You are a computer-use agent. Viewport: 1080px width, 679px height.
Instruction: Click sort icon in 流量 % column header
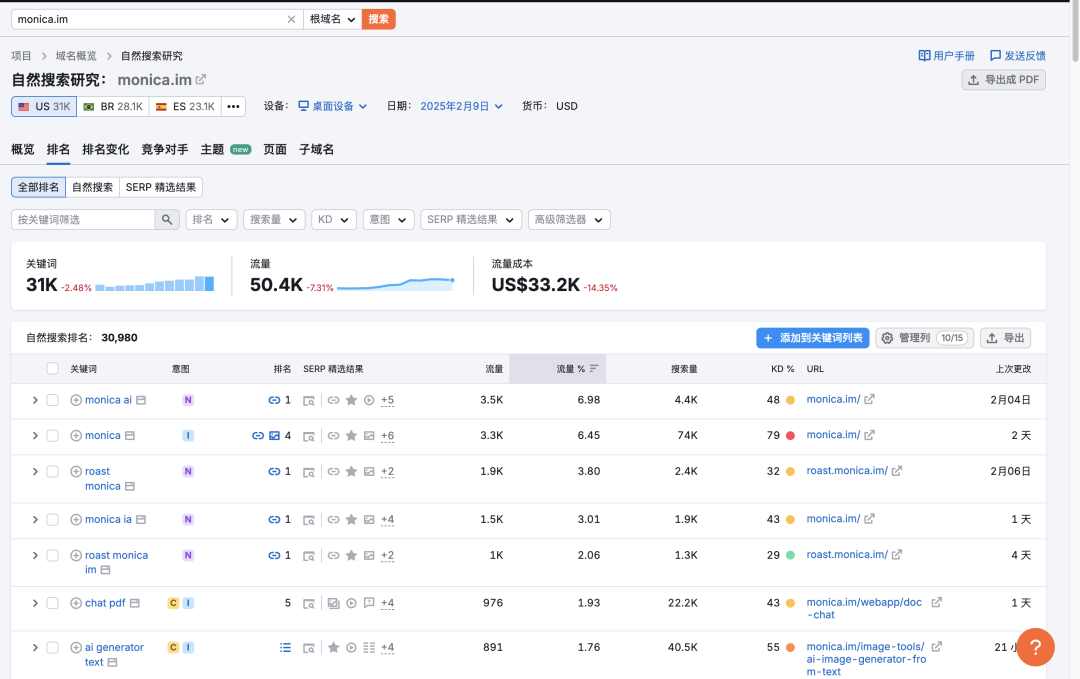(x=594, y=369)
